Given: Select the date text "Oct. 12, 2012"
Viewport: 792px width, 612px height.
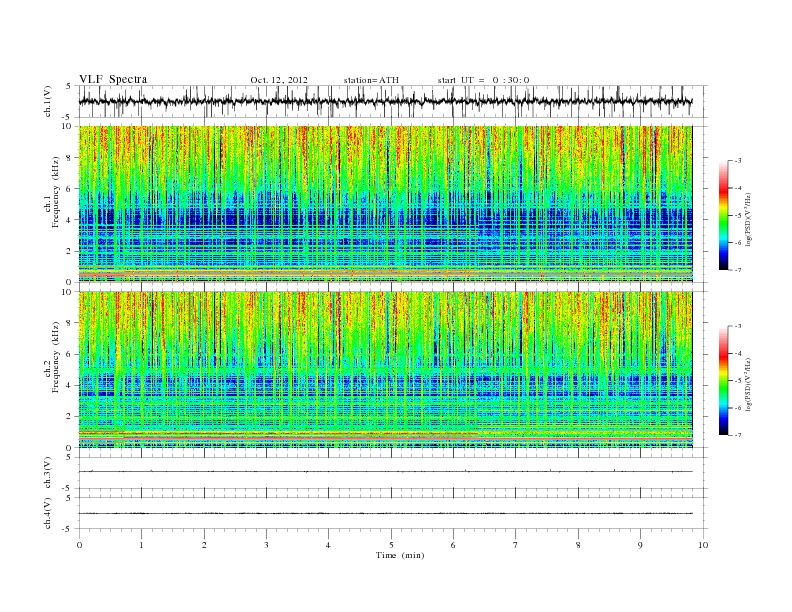Looking at the screenshot, I should 279,80.
